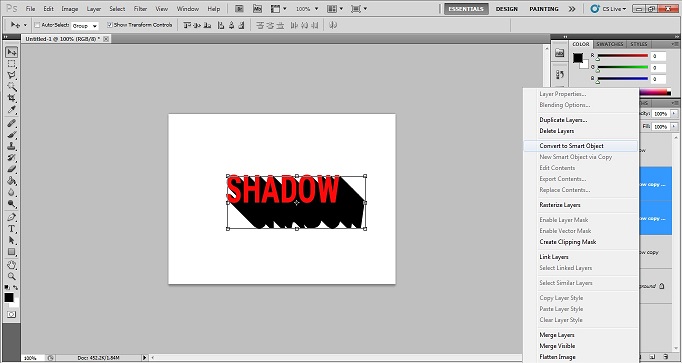Viewport: 682px width, 363px height.
Task: Select the Paint Bucket tool
Action: click(x=12, y=180)
